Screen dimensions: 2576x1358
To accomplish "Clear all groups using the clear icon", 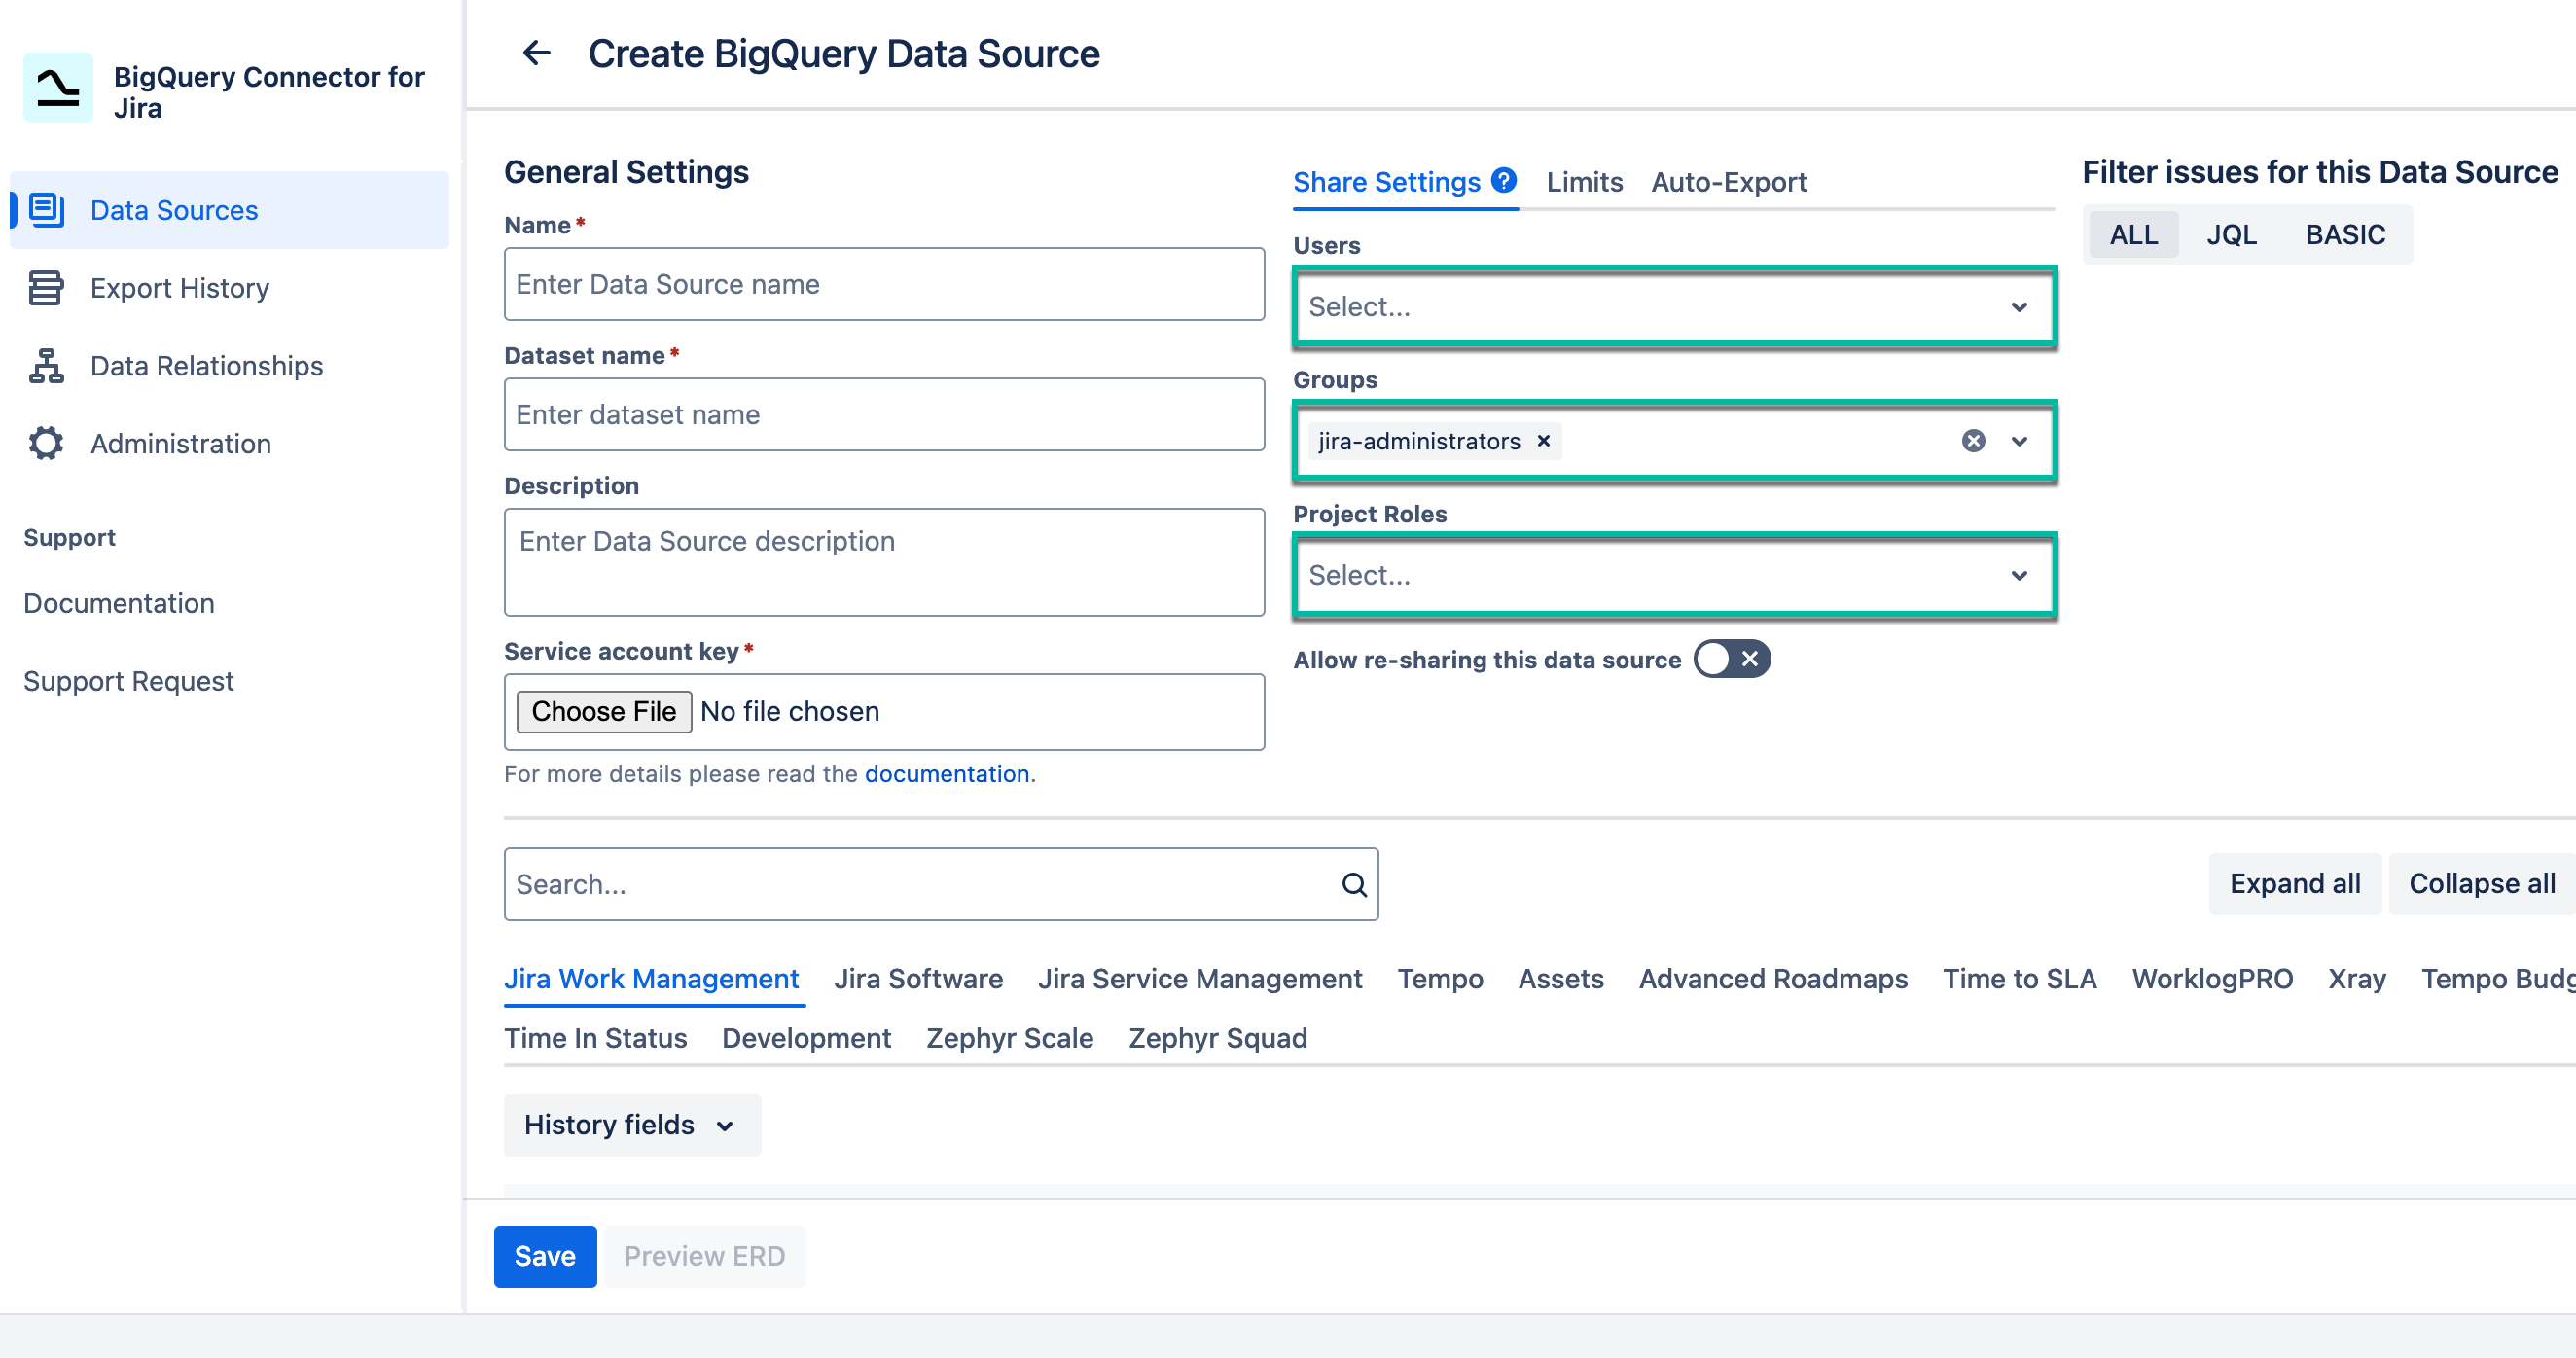I will pyautogui.click(x=1973, y=441).
